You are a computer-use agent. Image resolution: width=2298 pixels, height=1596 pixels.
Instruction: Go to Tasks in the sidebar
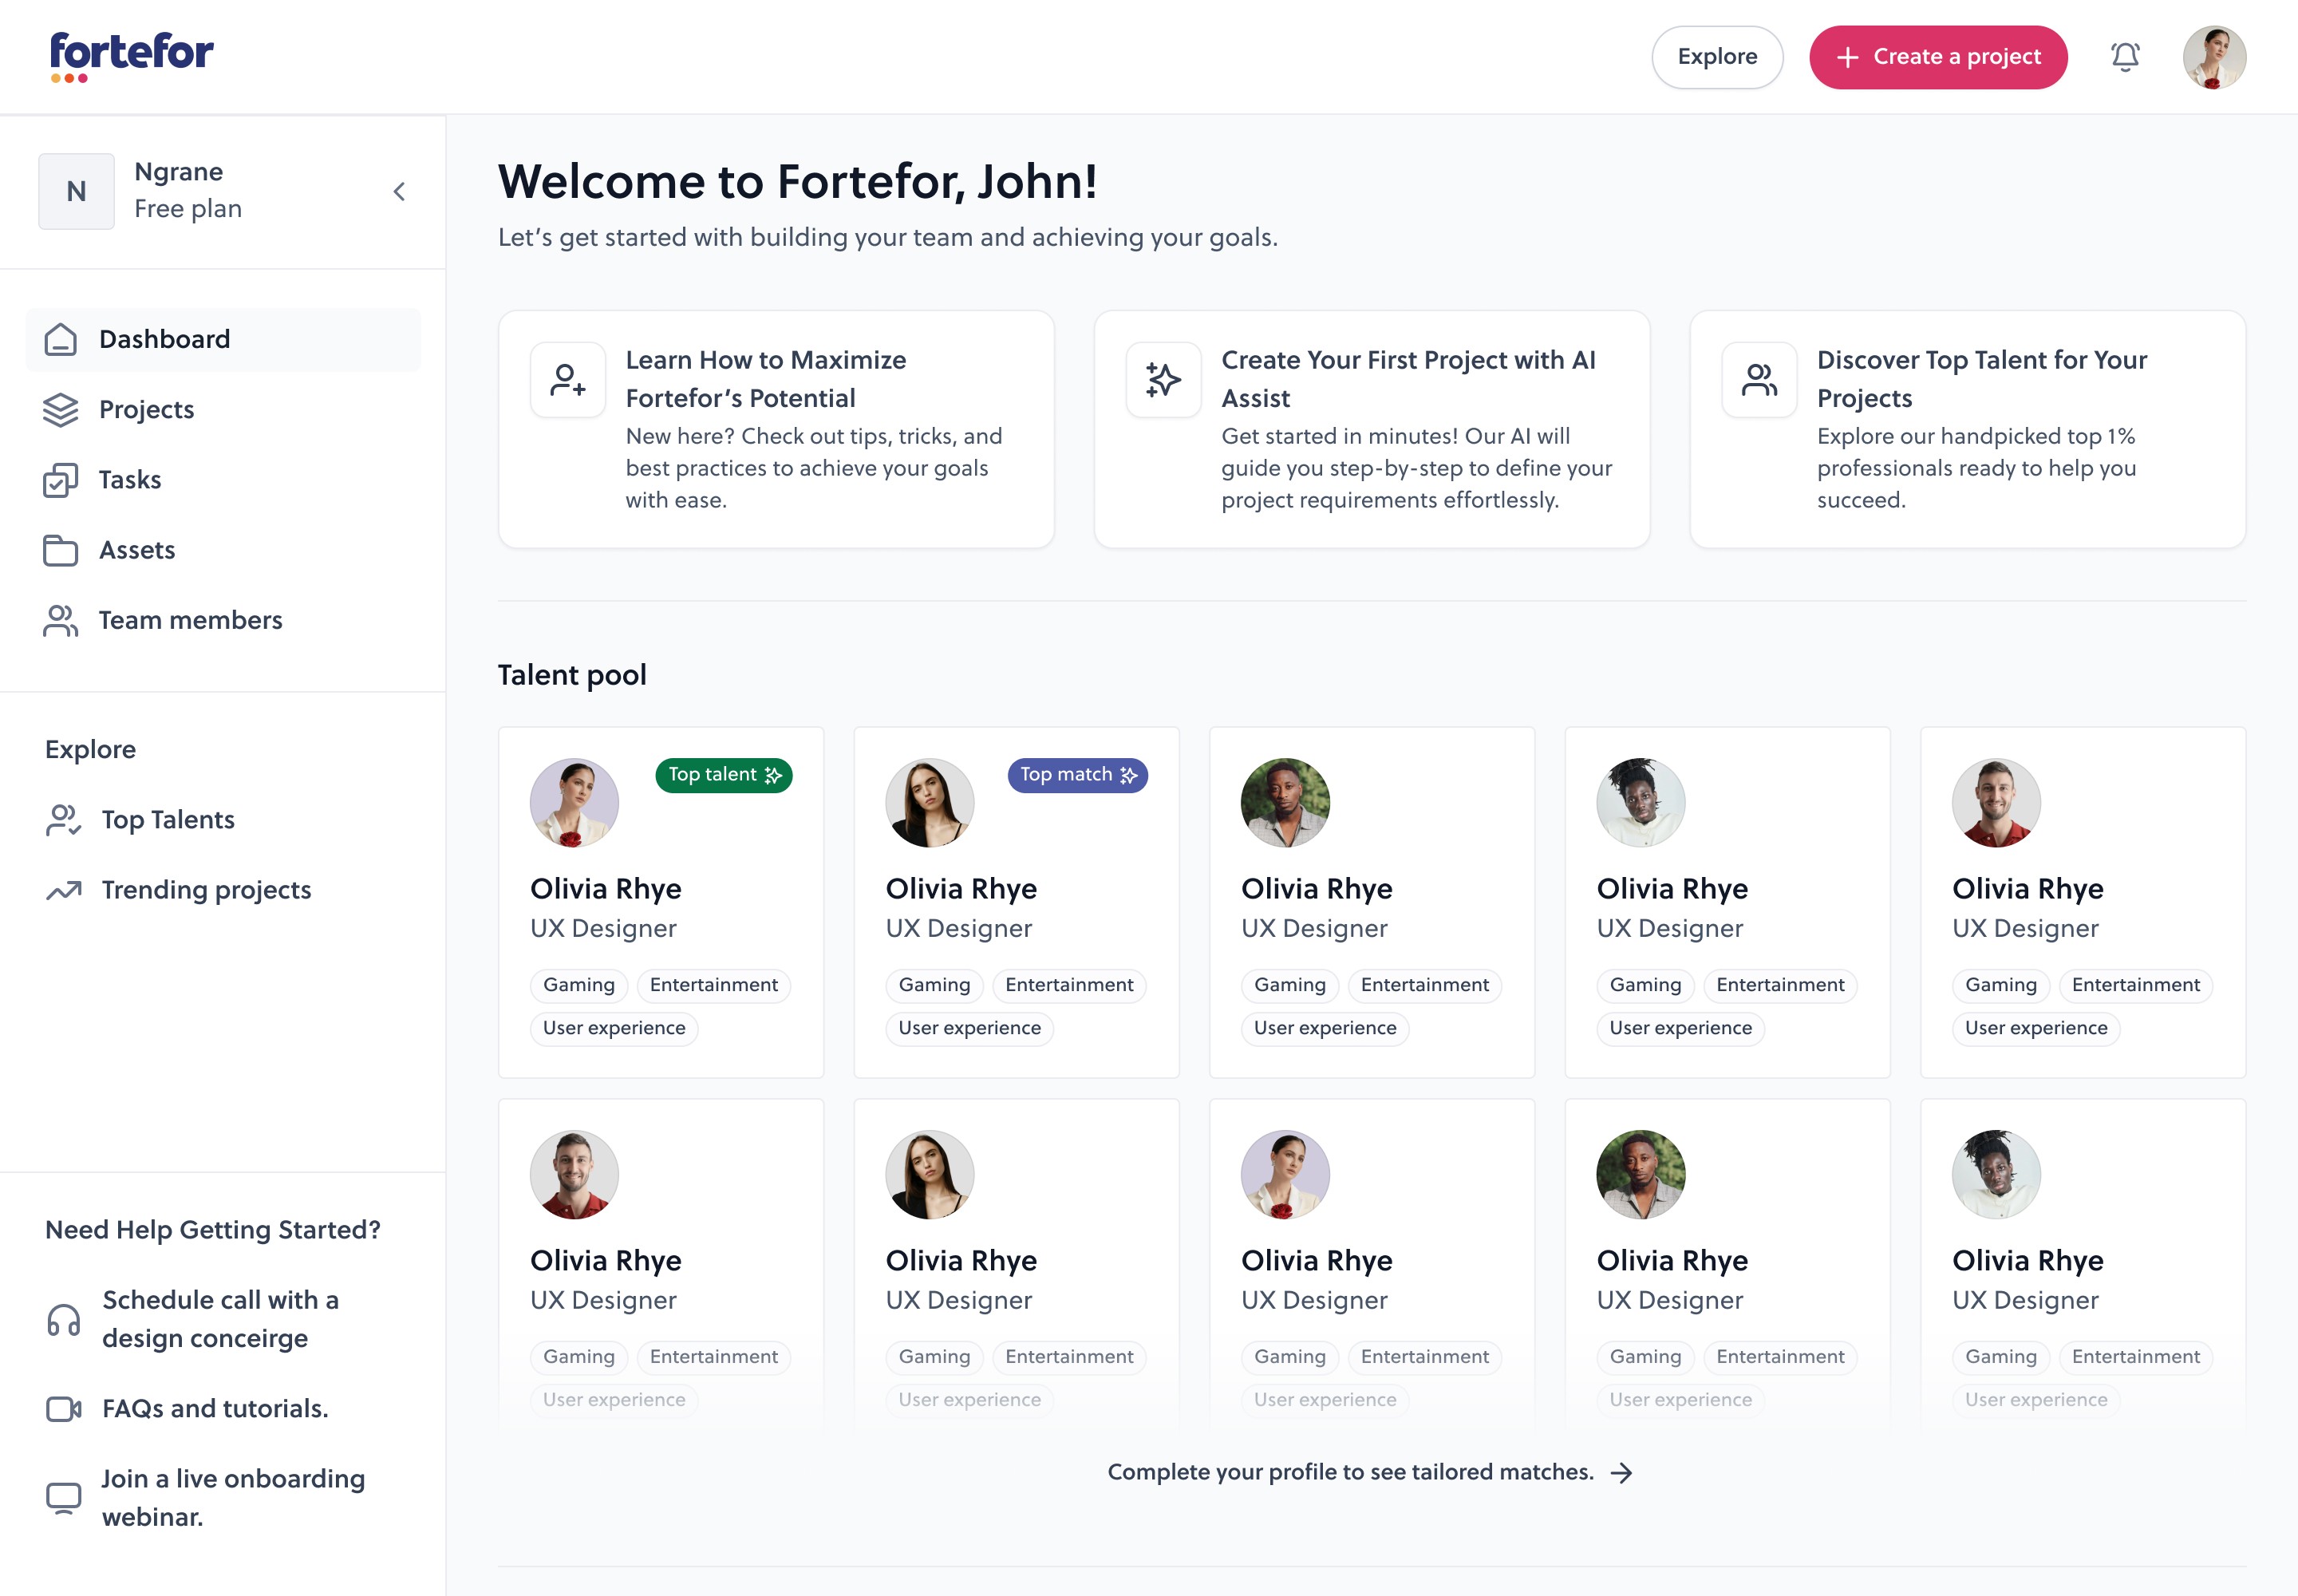coord(130,480)
